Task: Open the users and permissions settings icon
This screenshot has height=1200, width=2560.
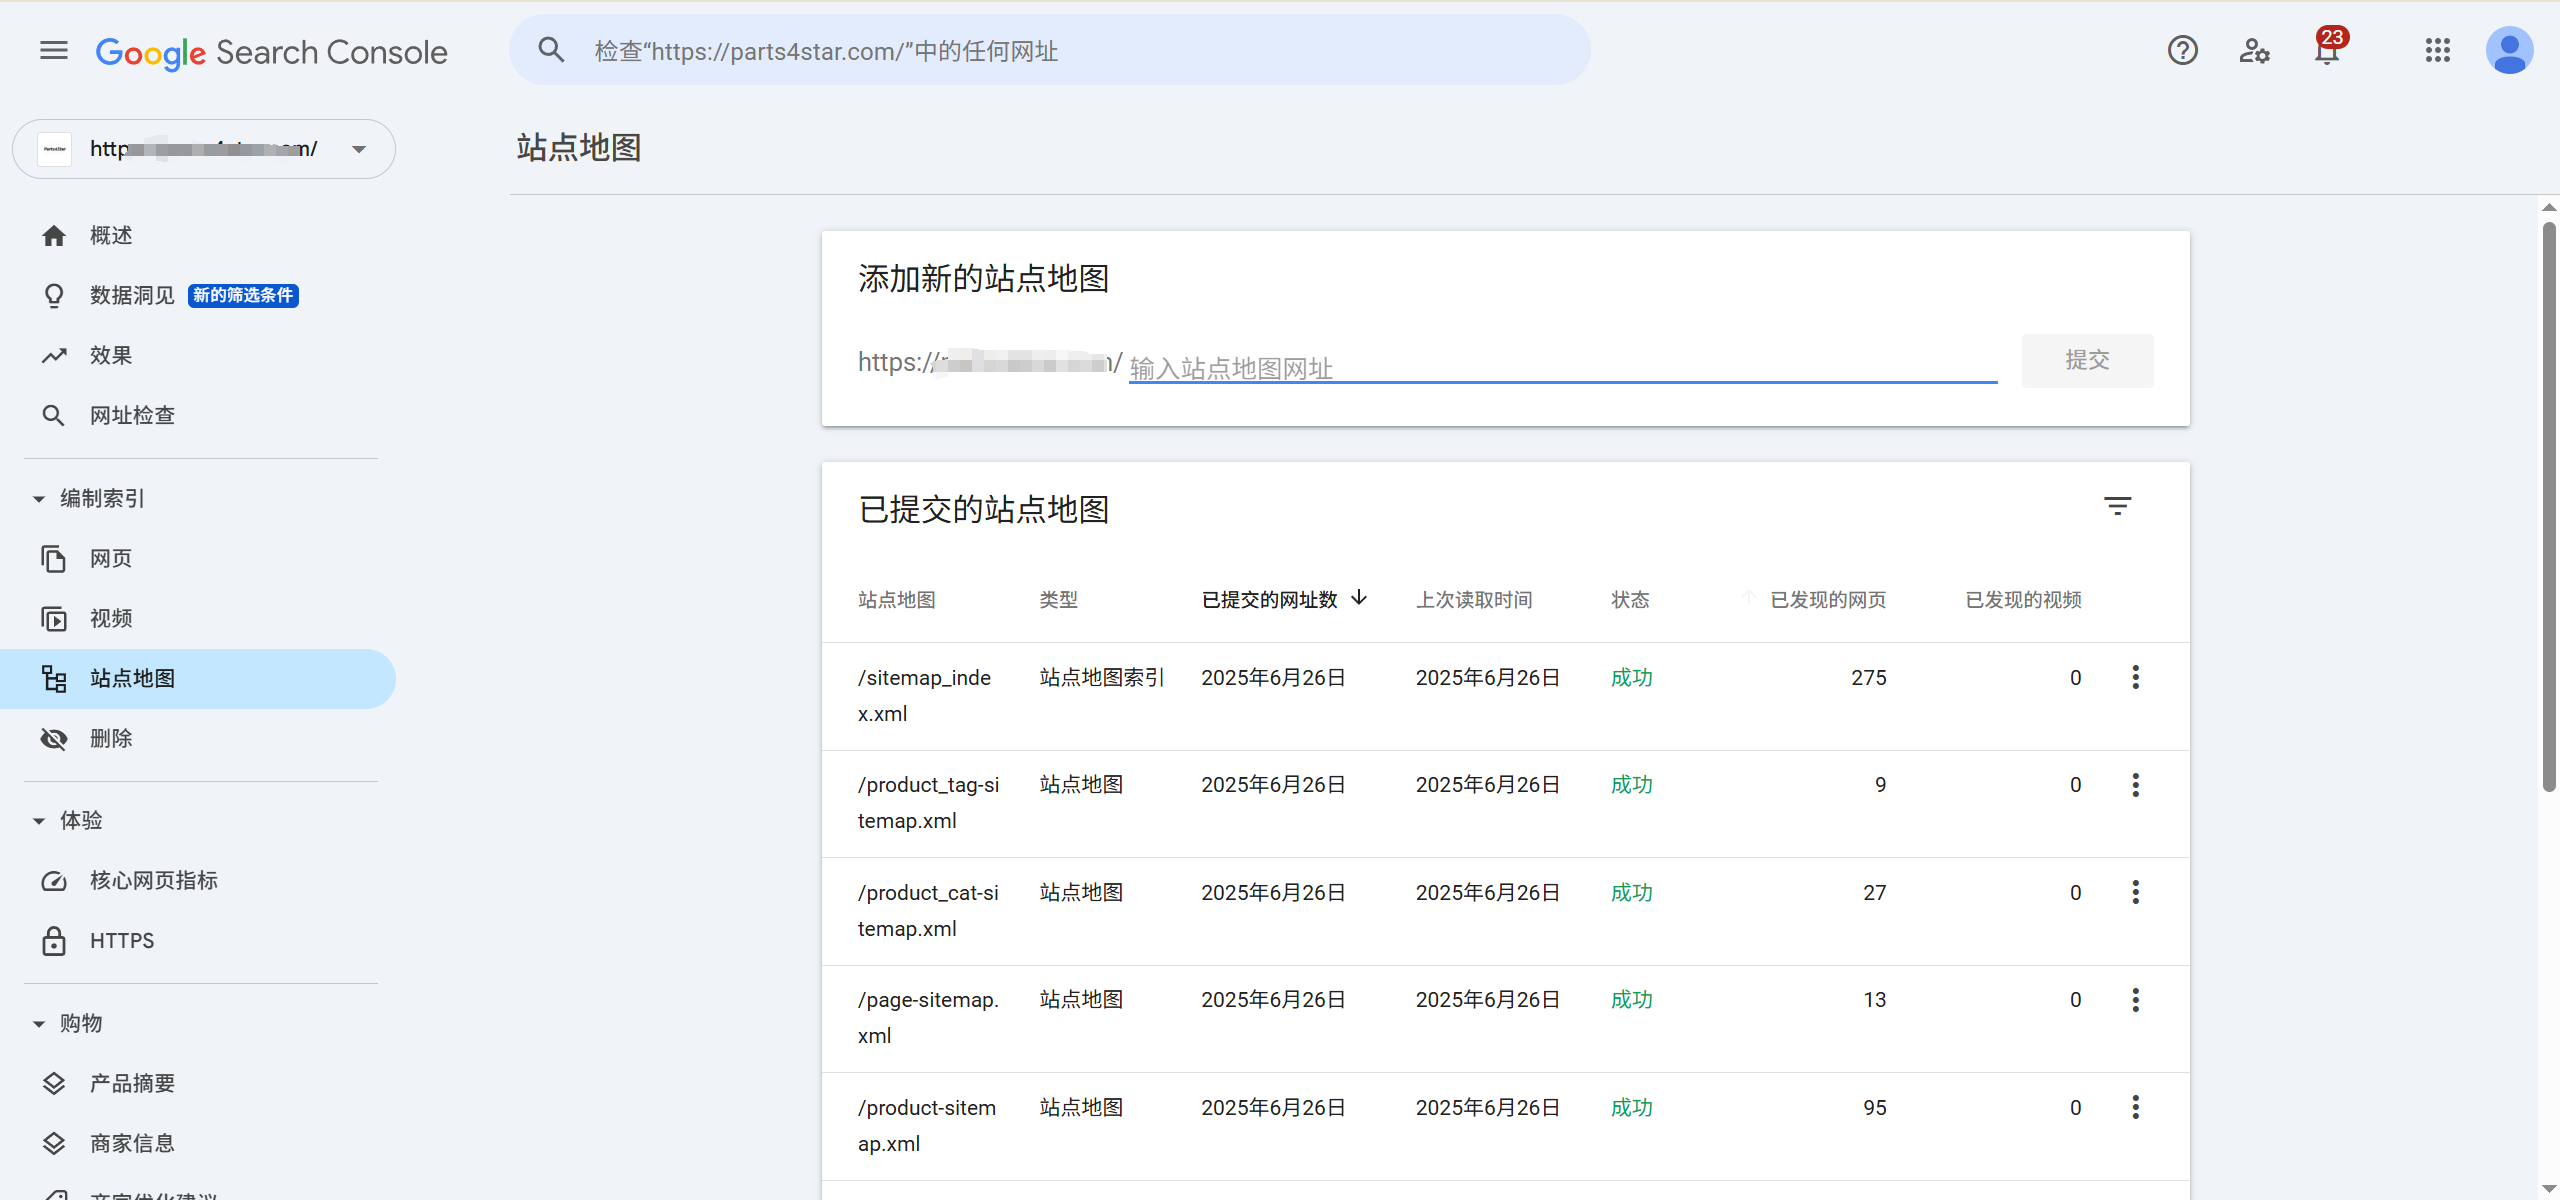Action: pos(2254,50)
